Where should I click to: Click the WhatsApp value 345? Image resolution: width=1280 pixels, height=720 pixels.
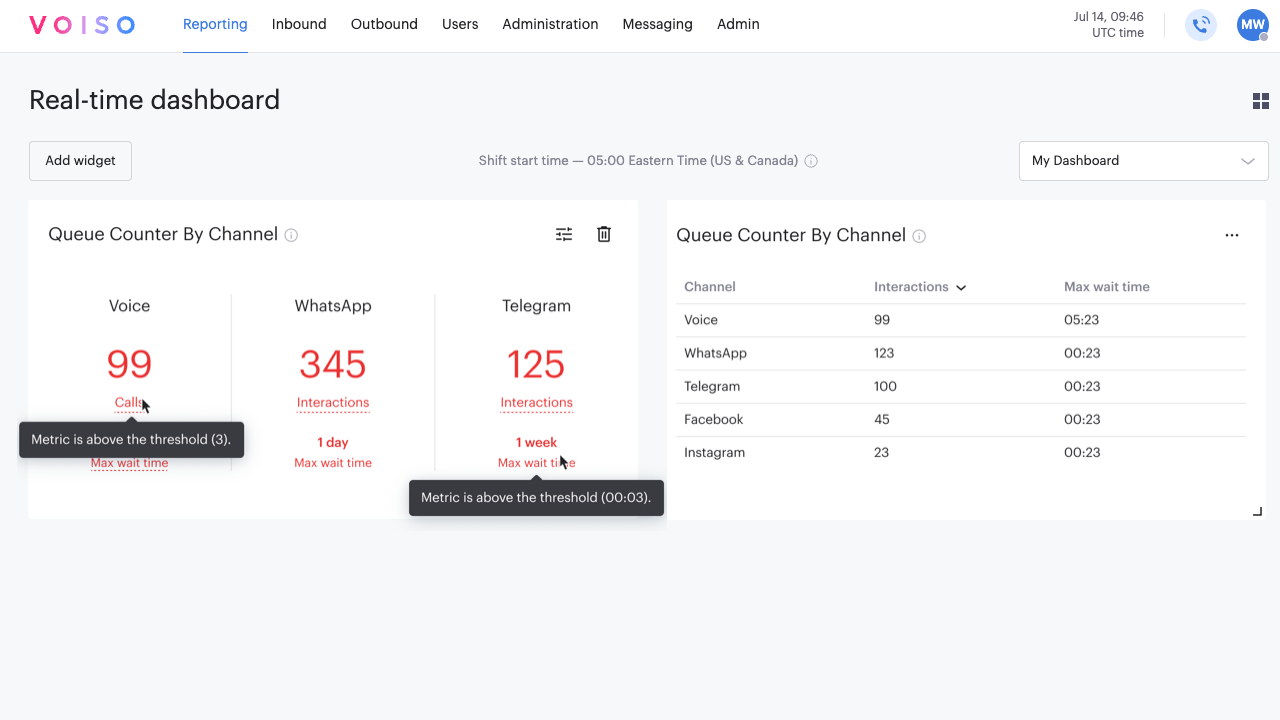(x=333, y=365)
